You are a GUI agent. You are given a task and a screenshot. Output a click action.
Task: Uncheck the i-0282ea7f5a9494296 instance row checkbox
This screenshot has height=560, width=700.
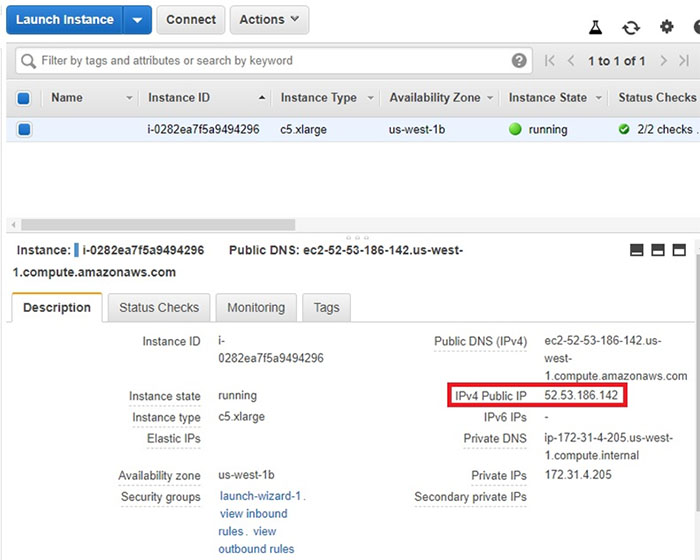click(24, 129)
